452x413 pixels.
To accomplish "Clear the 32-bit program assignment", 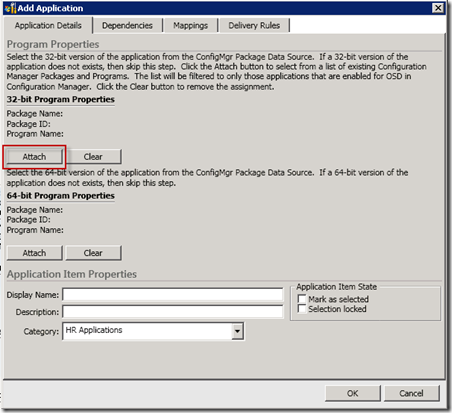I will pyautogui.click(x=93, y=157).
